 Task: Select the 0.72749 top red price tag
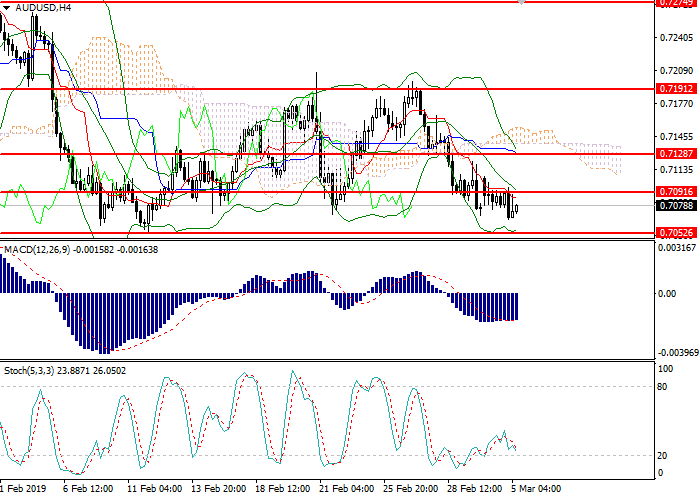(x=674, y=3)
